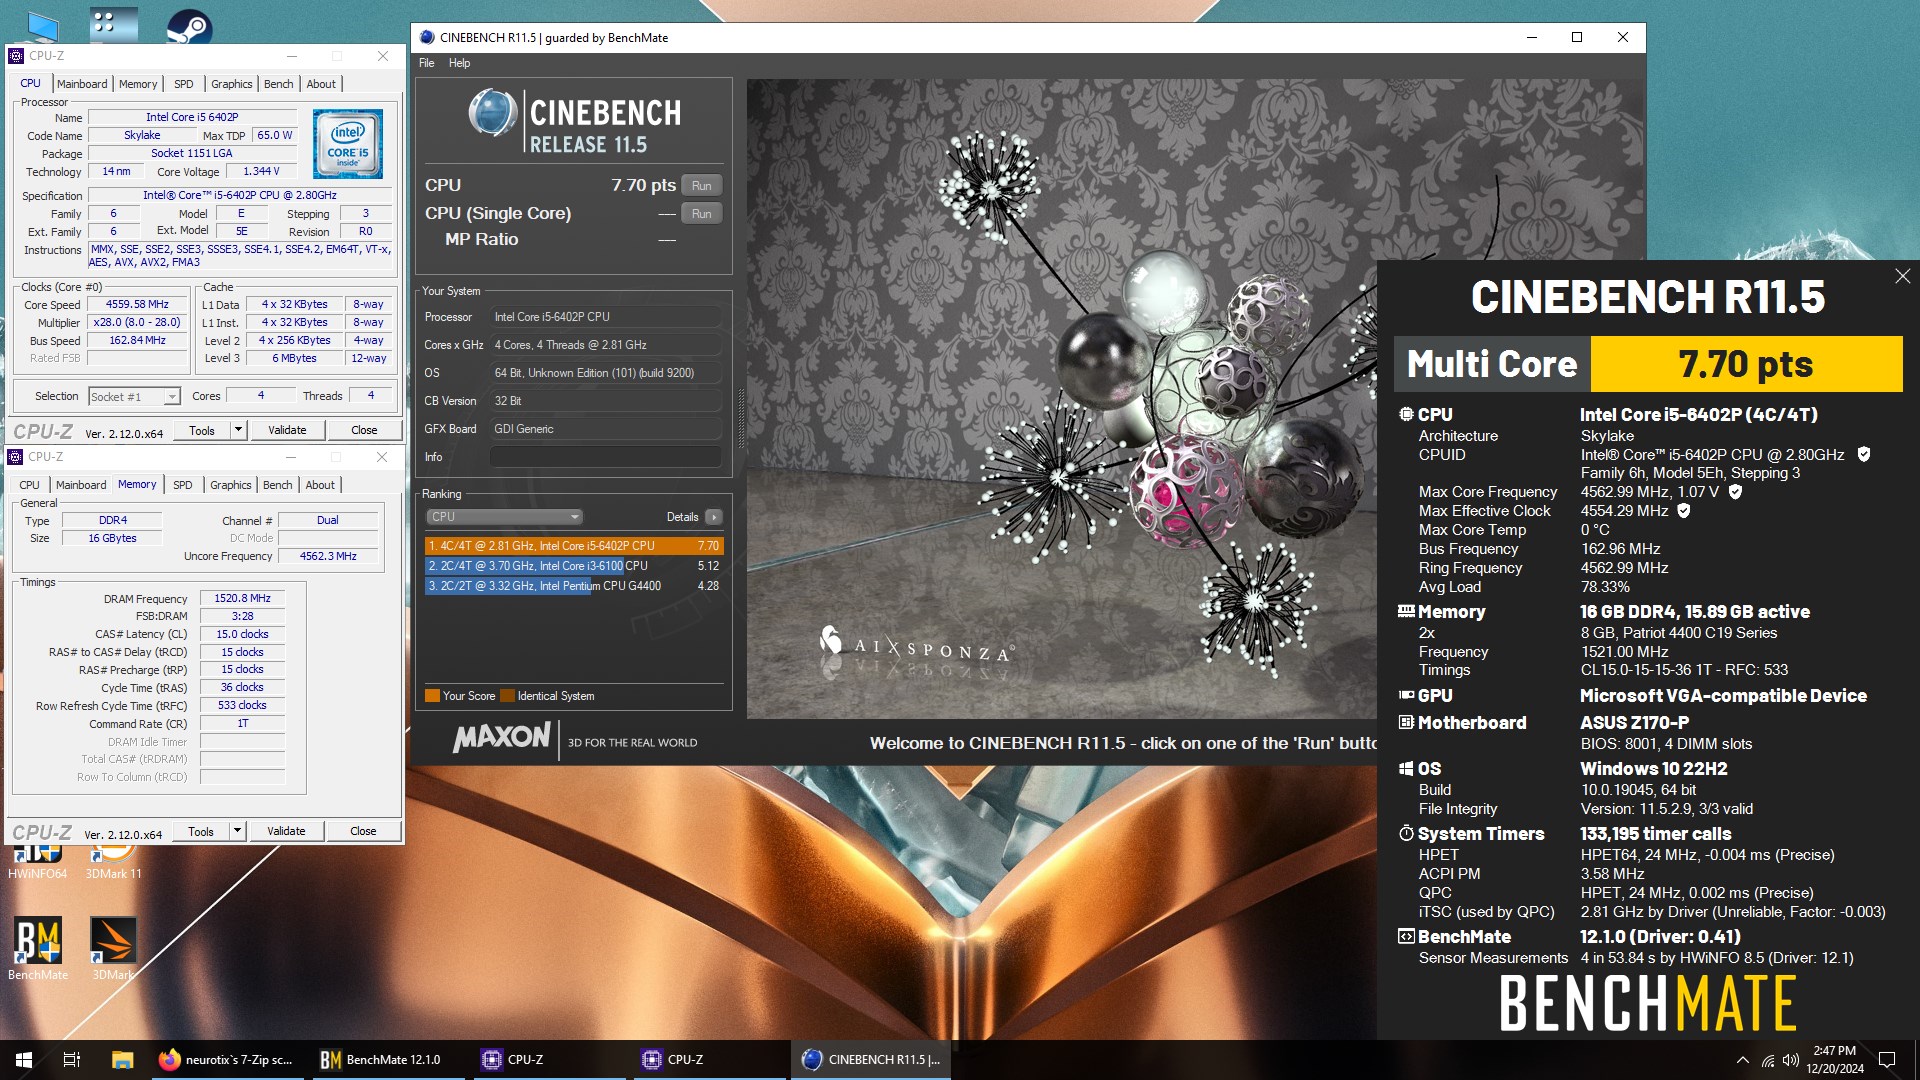
Task: Click CPUID verified shield icon
Action: 1864,454
